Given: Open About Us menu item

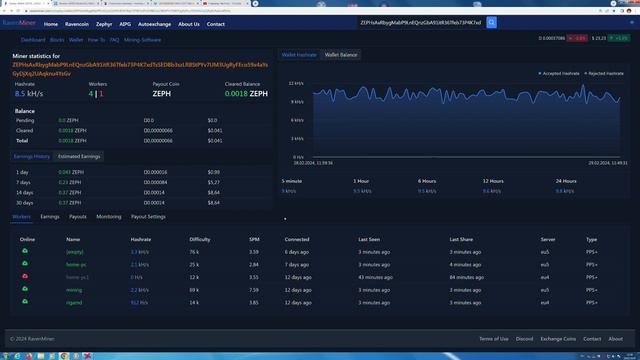Looking at the screenshot, I should click(x=189, y=24).
